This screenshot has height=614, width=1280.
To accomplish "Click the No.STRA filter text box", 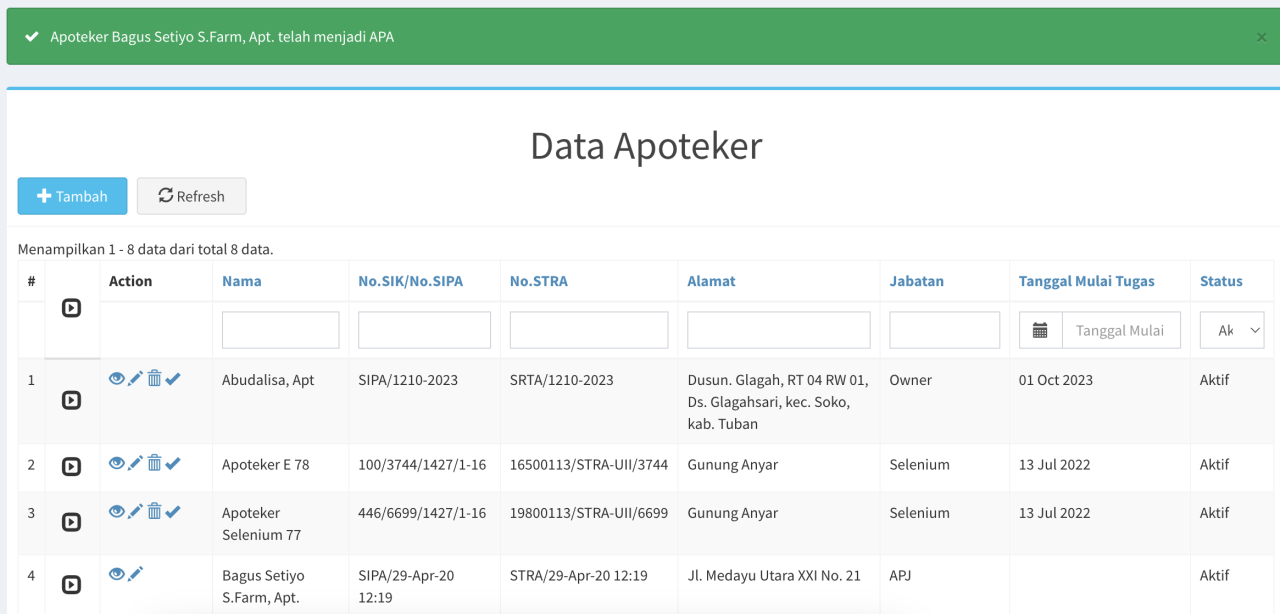I will tap(588, 330).
